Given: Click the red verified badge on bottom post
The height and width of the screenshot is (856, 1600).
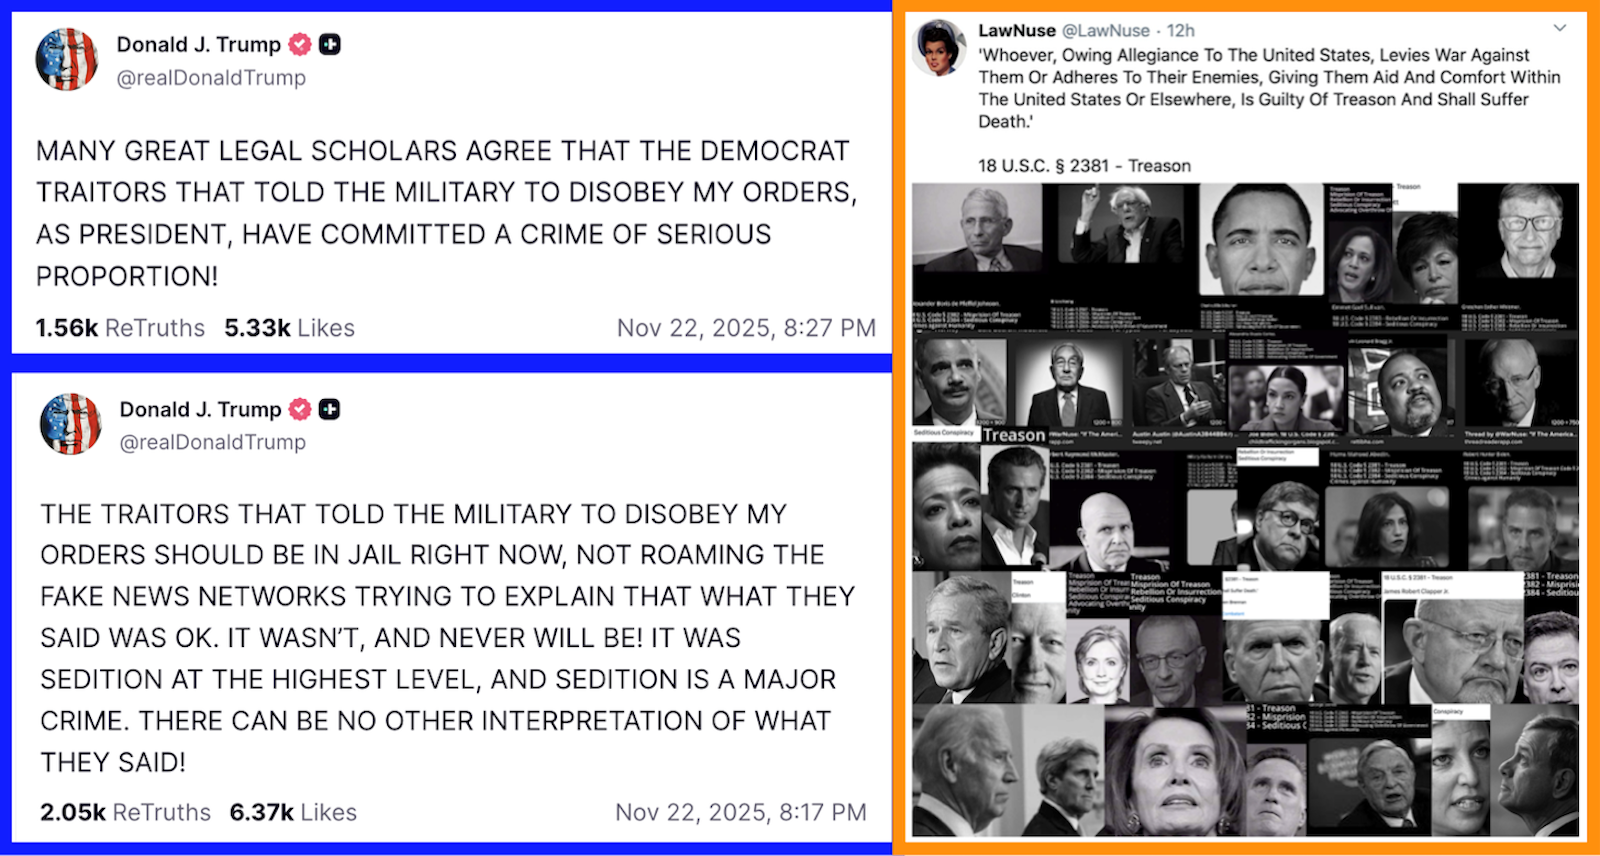Looking at the screenshot, I should point(300,409).
